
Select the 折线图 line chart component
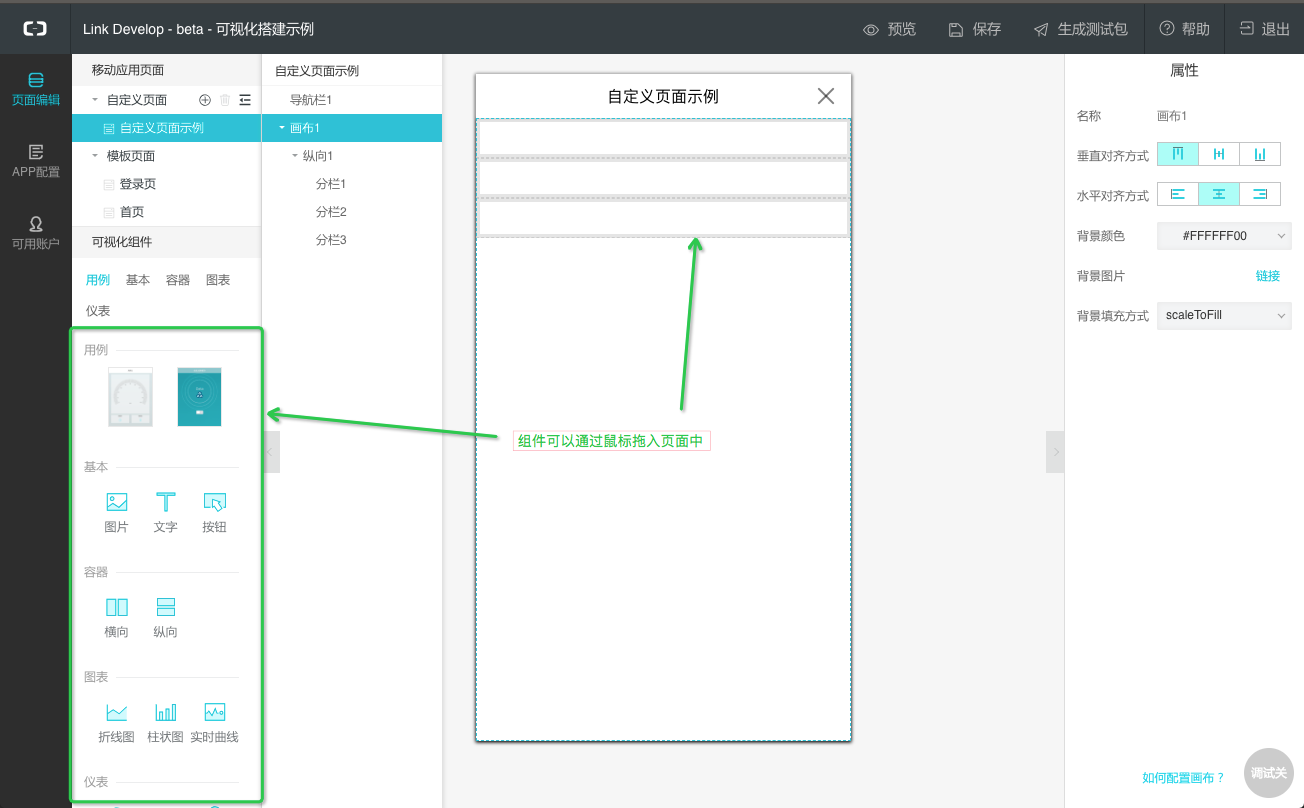coord(117,724)
